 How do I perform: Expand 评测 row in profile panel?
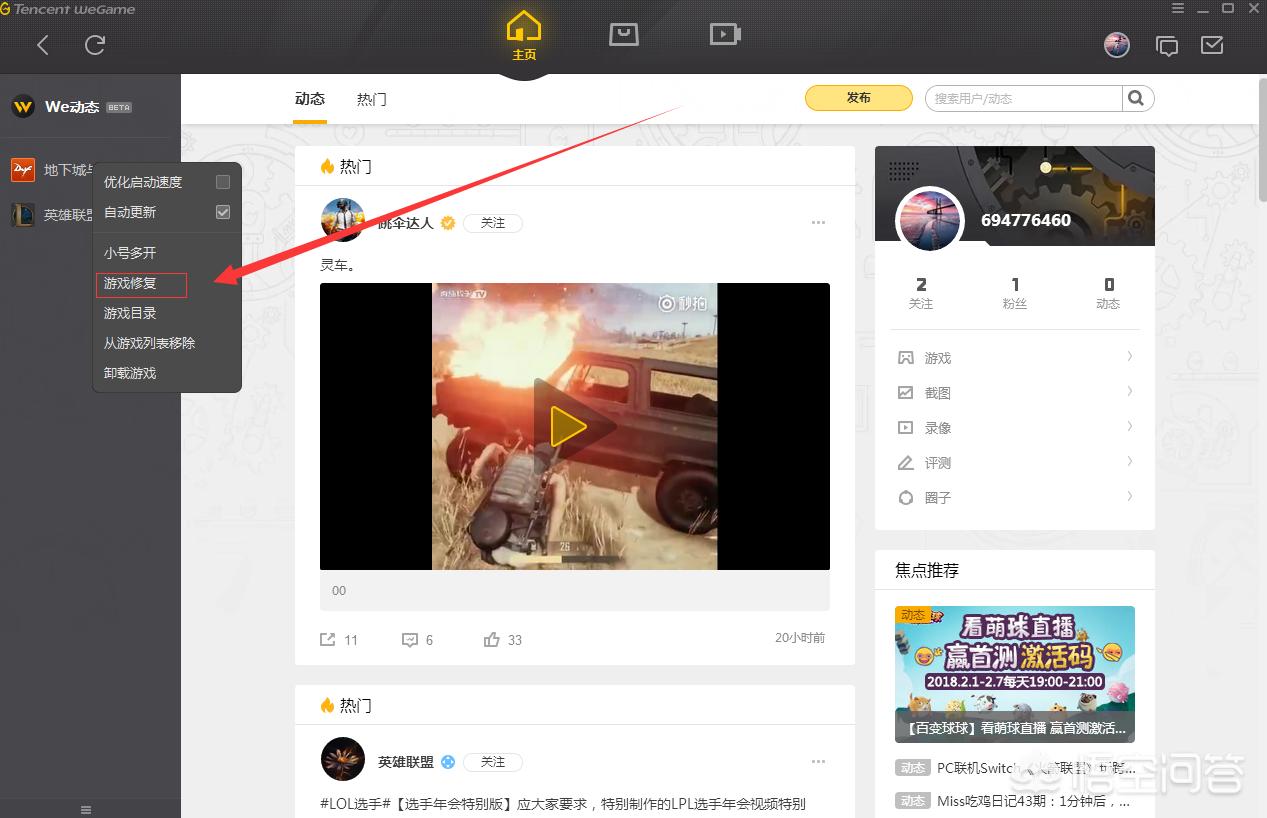(x=1015, y=462)
